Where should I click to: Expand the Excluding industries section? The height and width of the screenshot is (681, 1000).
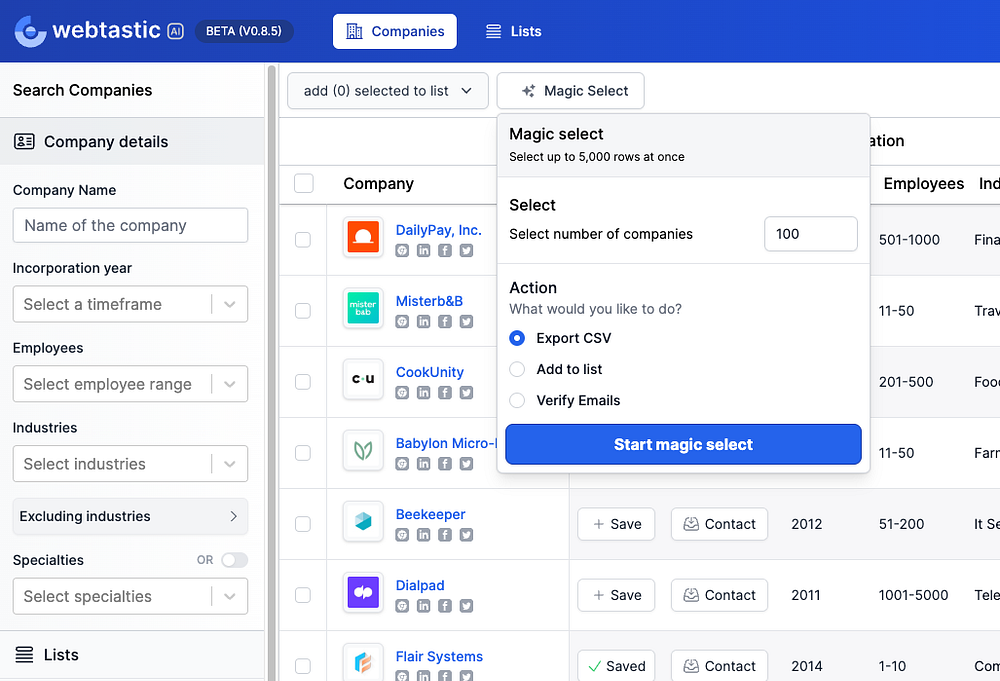pos(130,516)
